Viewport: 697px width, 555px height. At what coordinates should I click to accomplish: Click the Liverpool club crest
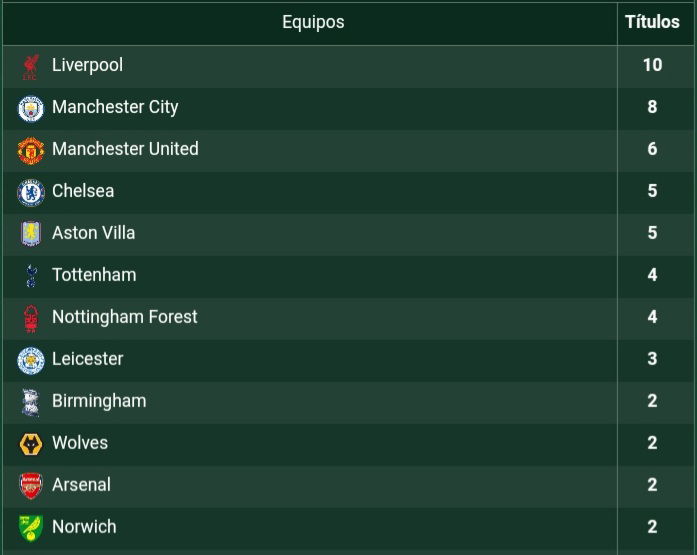tap(31, 67)
